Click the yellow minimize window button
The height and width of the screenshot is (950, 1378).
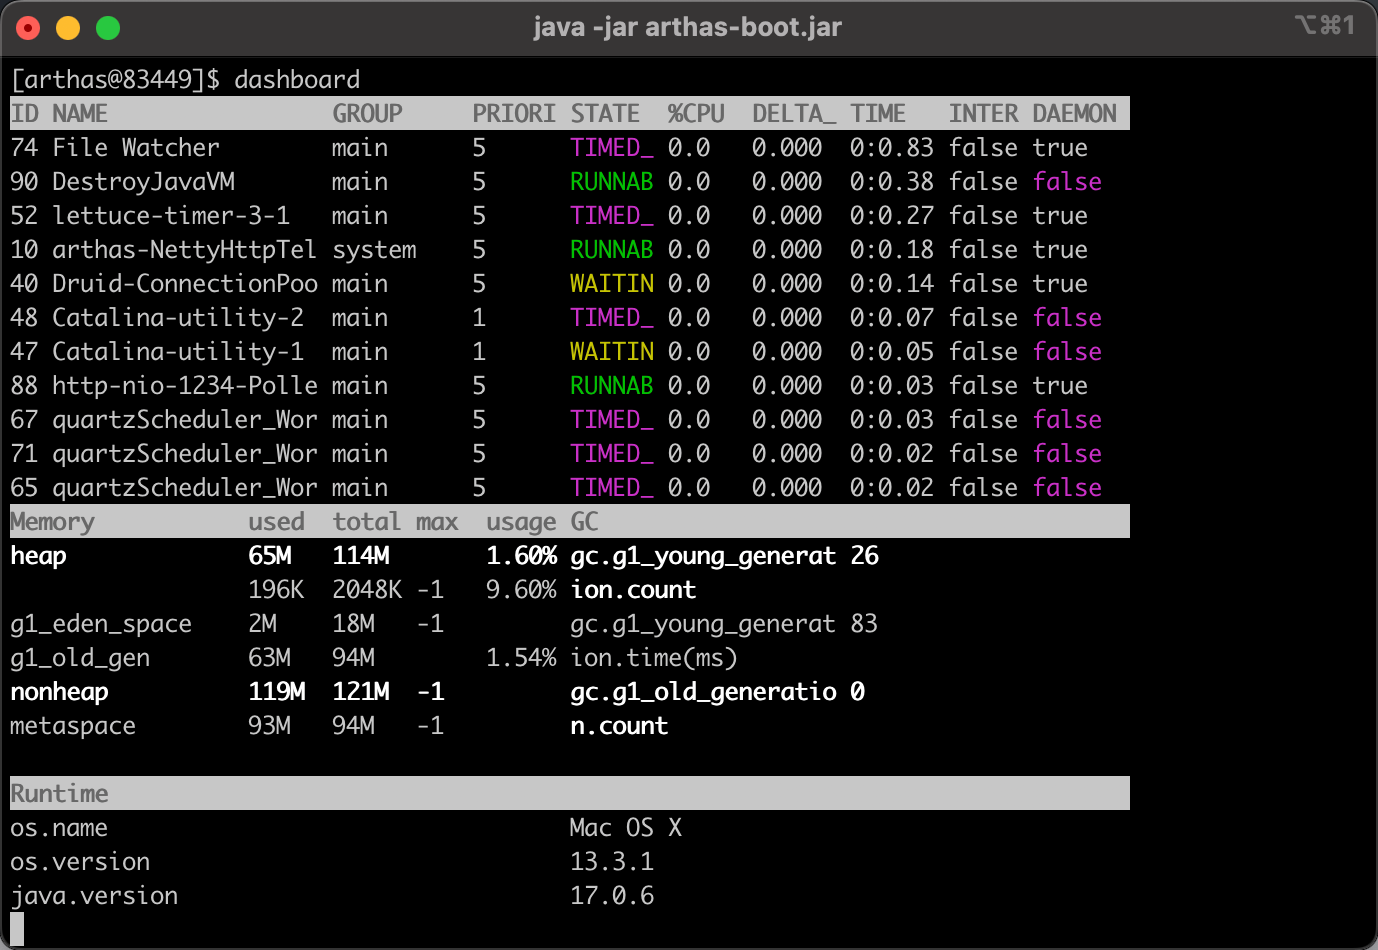click(68, 28)
